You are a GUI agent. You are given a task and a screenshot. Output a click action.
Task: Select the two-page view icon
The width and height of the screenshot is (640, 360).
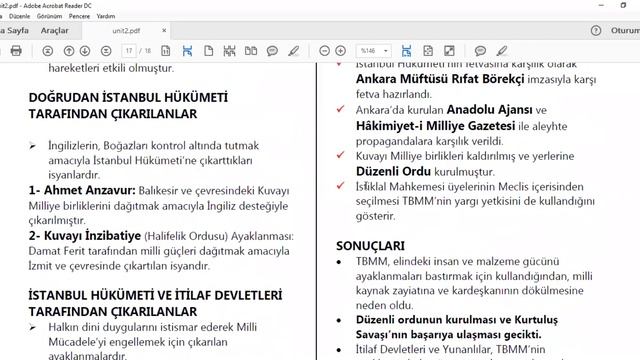click(251, 51)
